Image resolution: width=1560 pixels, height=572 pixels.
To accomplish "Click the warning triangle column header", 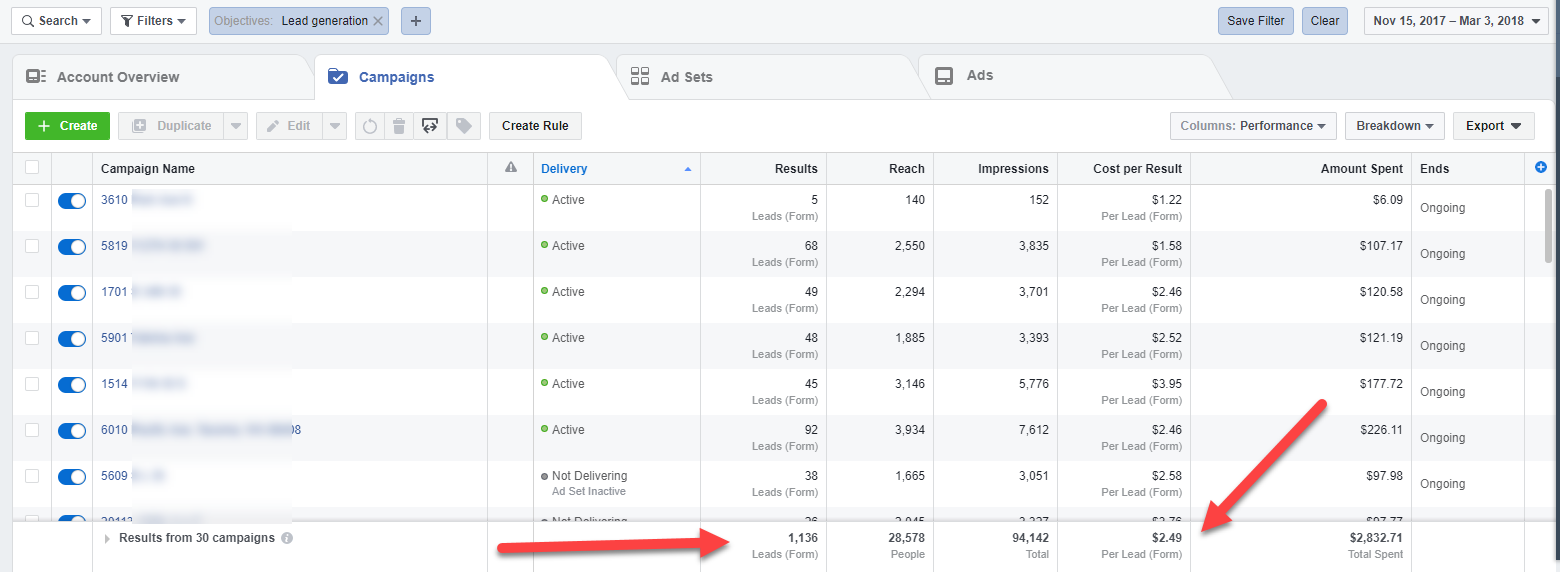I will [511, 168].
